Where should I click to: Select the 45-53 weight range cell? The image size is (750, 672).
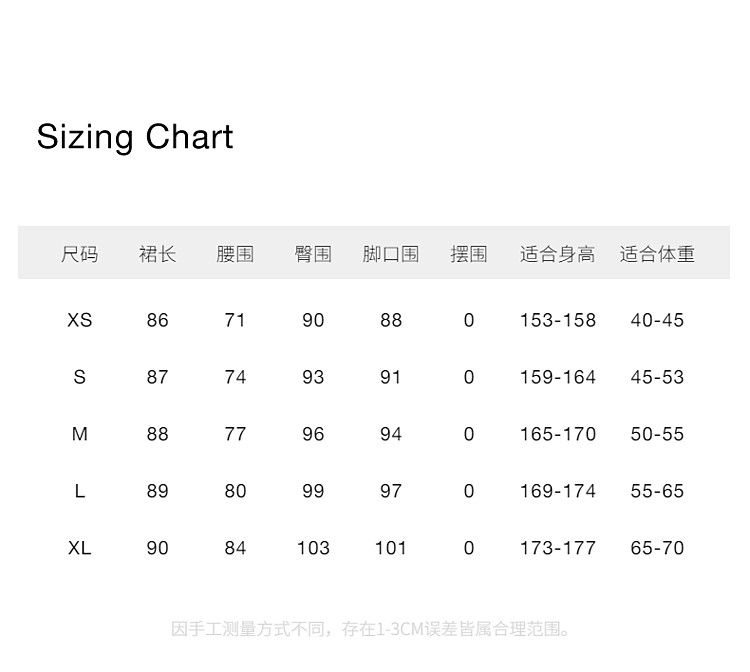pos(657,377)
